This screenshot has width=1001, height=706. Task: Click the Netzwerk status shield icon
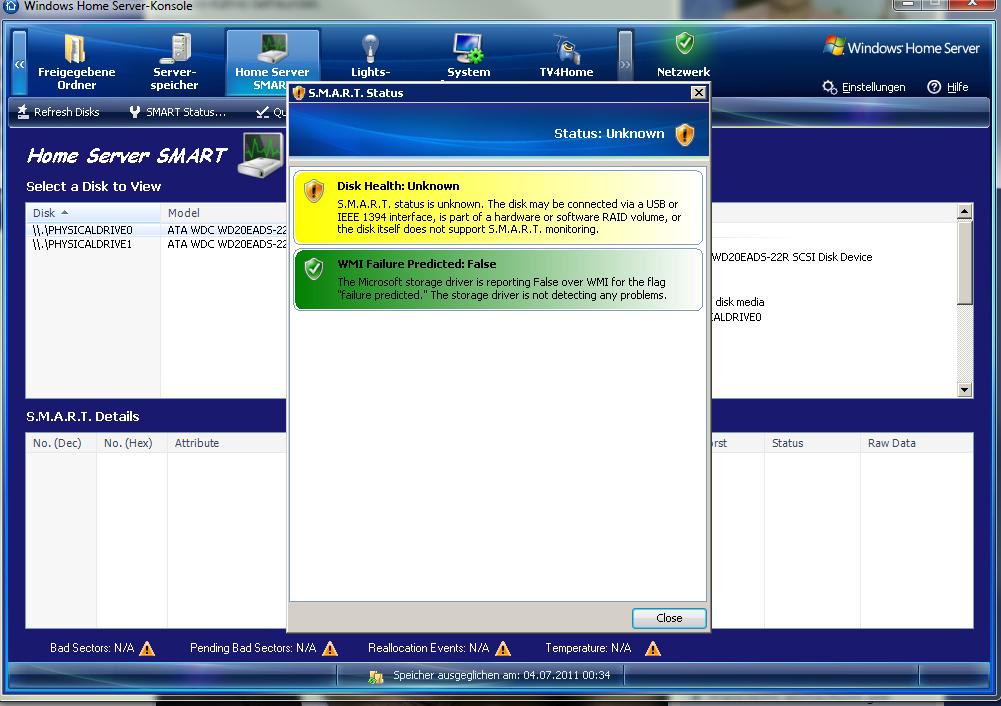tap(684, 43)
